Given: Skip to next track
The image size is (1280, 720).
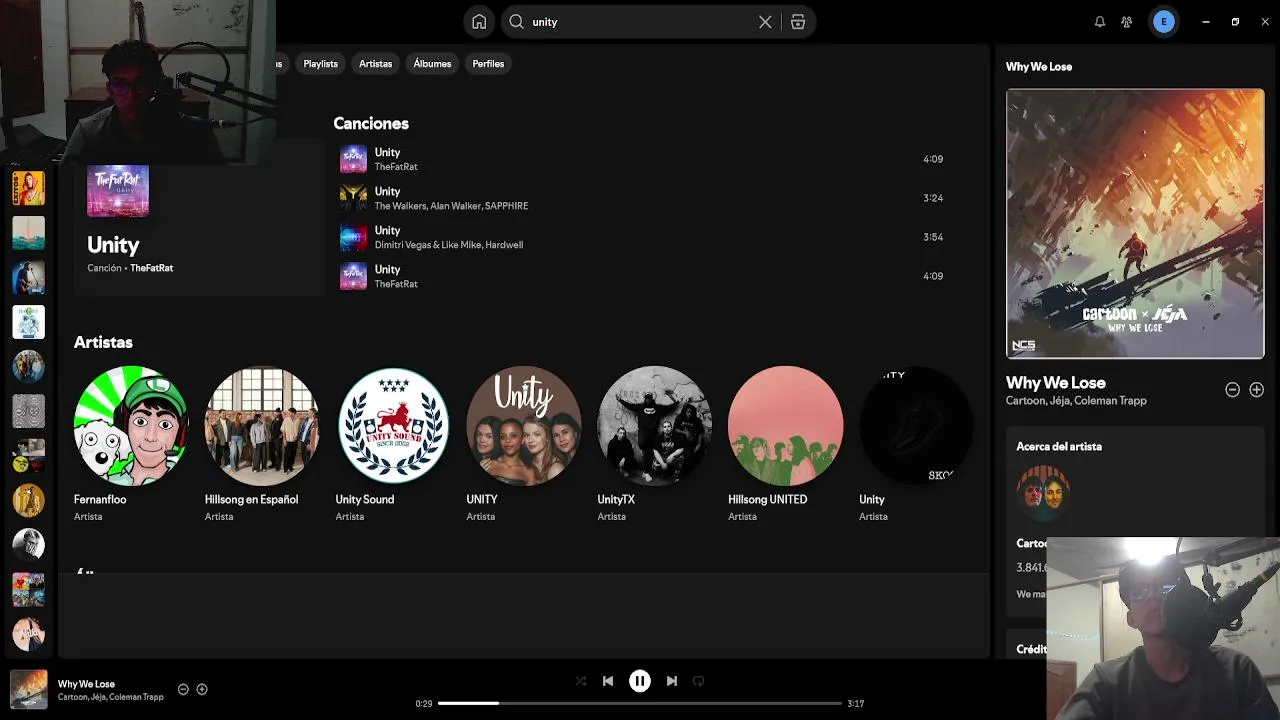Looking at the screenshot, I should click(672, 681).
